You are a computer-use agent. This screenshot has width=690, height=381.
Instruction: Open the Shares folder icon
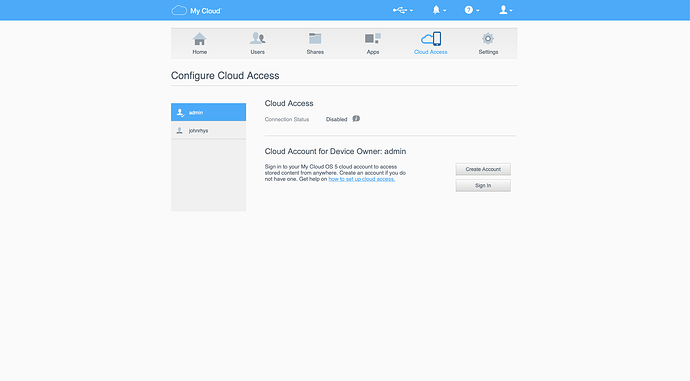tap(315, 38)
